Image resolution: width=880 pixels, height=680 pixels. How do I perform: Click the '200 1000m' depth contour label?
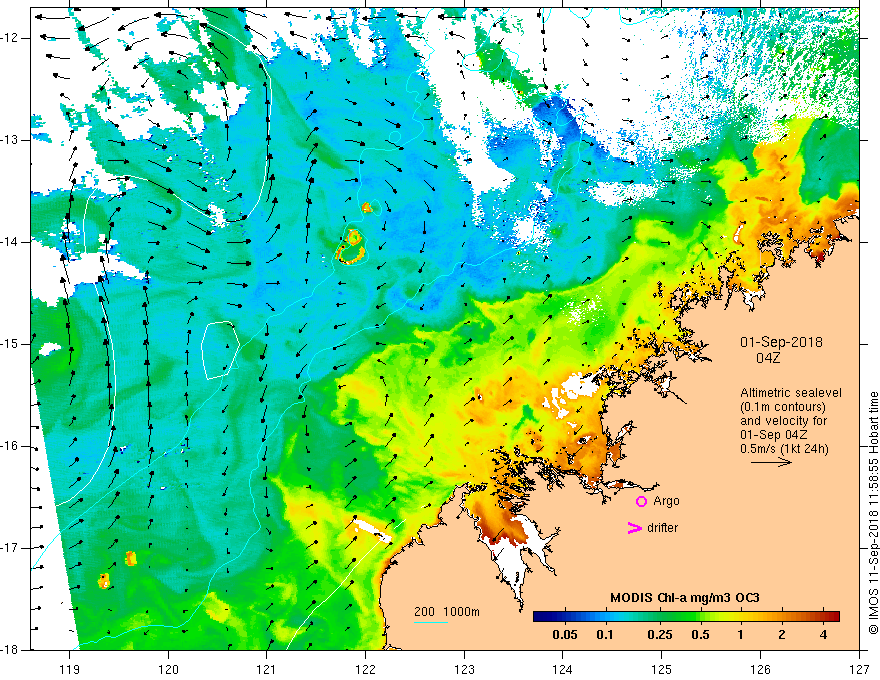point(447,612)
